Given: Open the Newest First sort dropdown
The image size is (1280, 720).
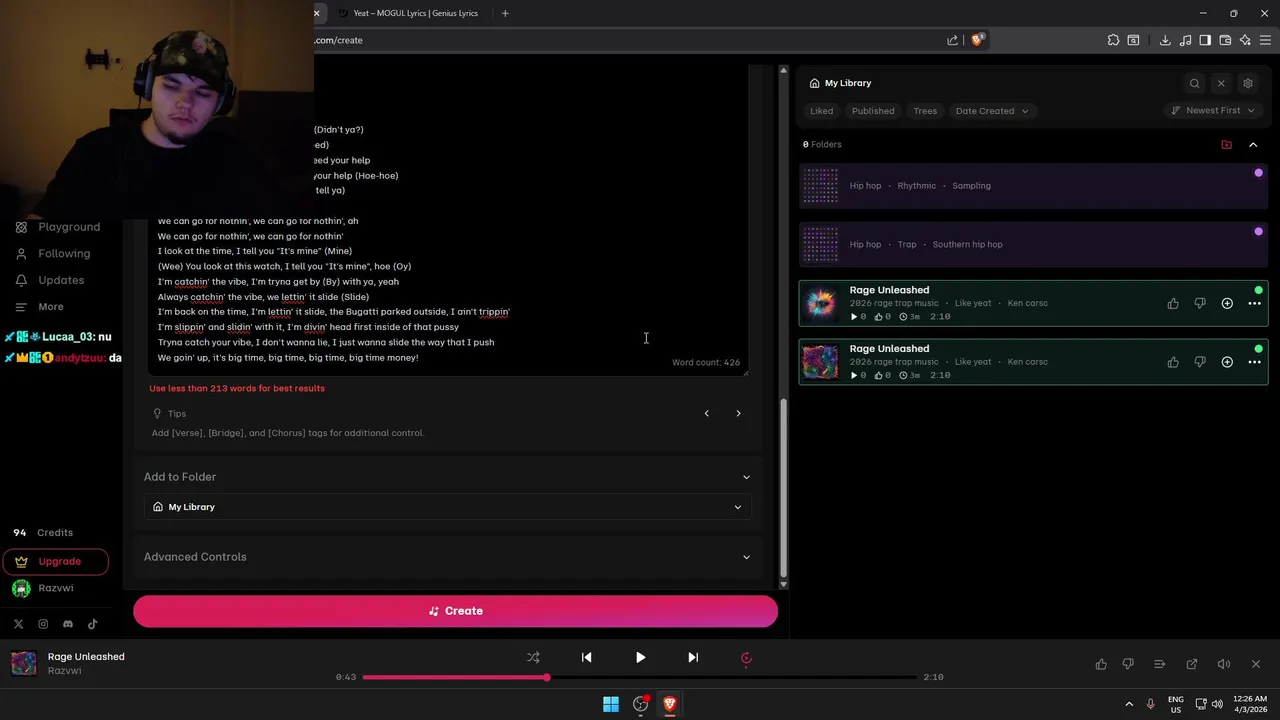Looking at the screenshot, I should click(1213, 111).
